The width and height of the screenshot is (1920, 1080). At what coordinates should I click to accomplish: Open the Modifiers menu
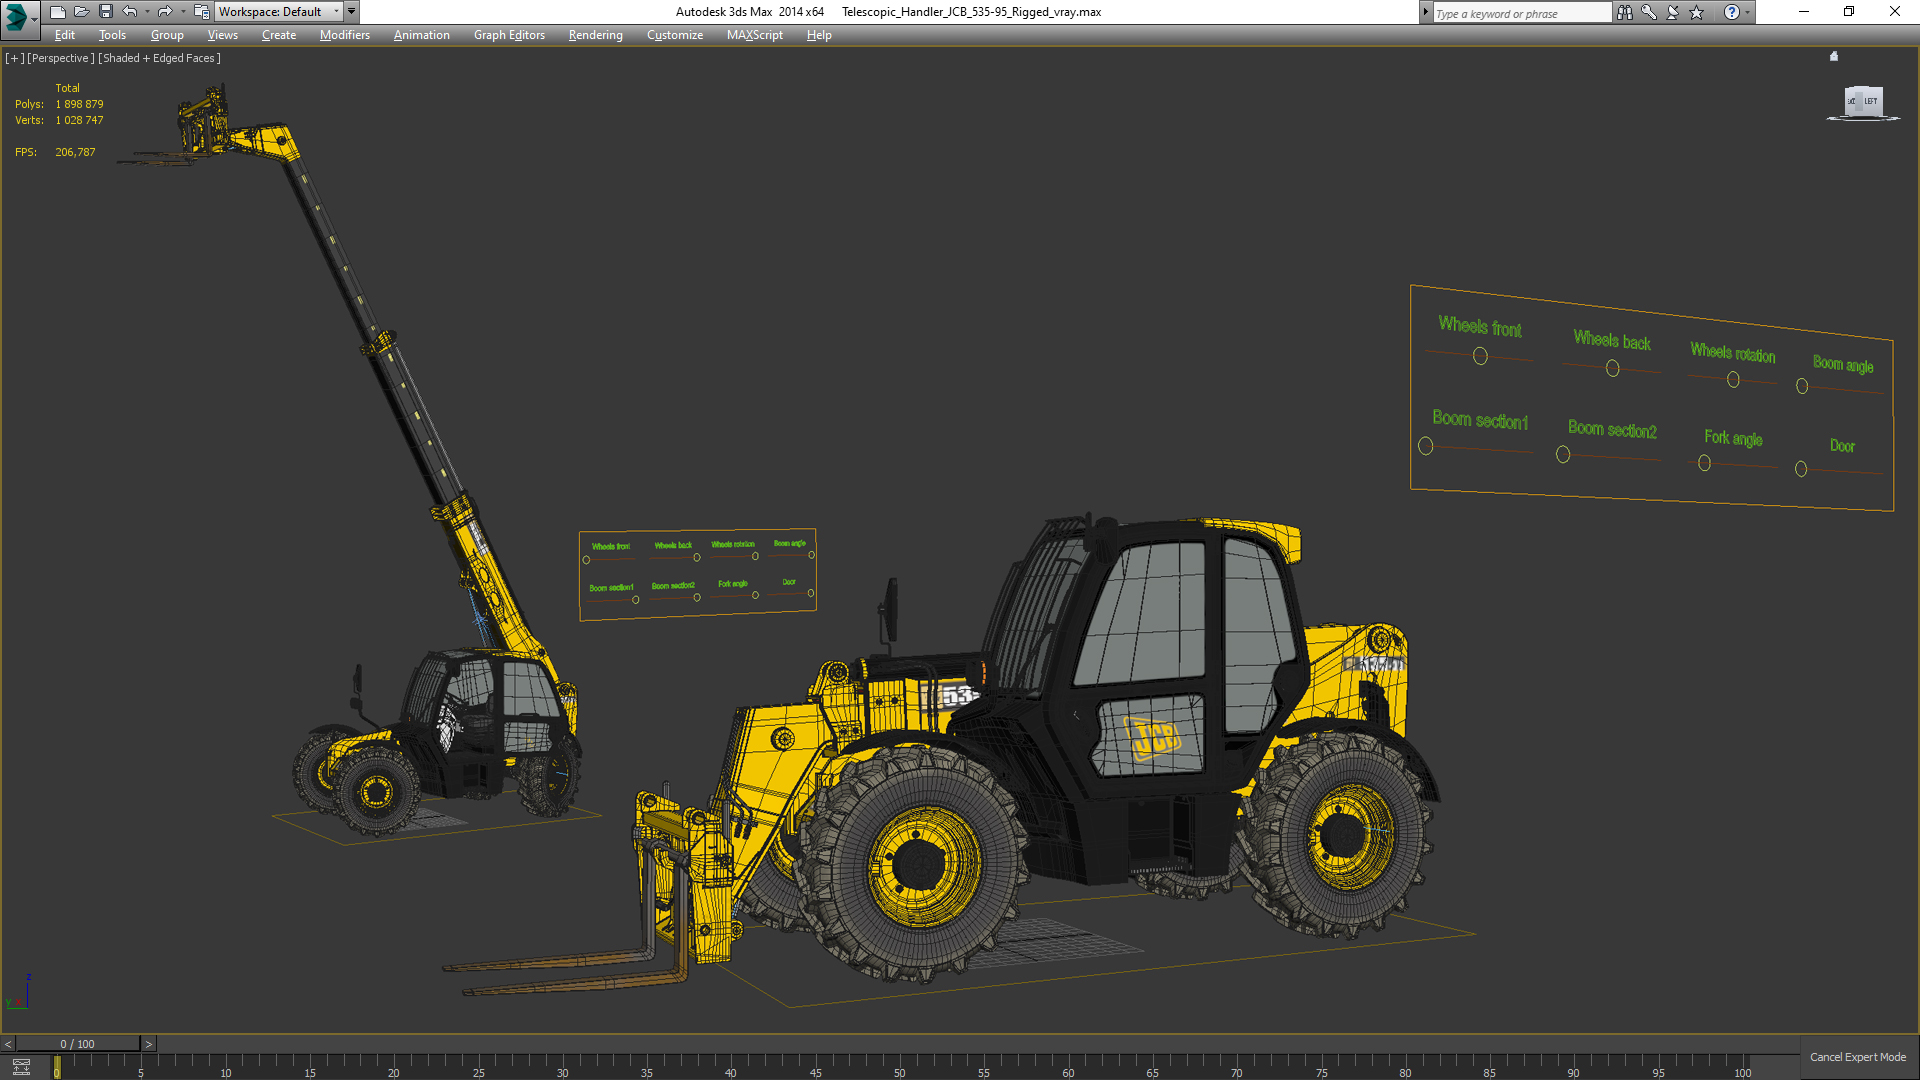click(x=345, y=35)
